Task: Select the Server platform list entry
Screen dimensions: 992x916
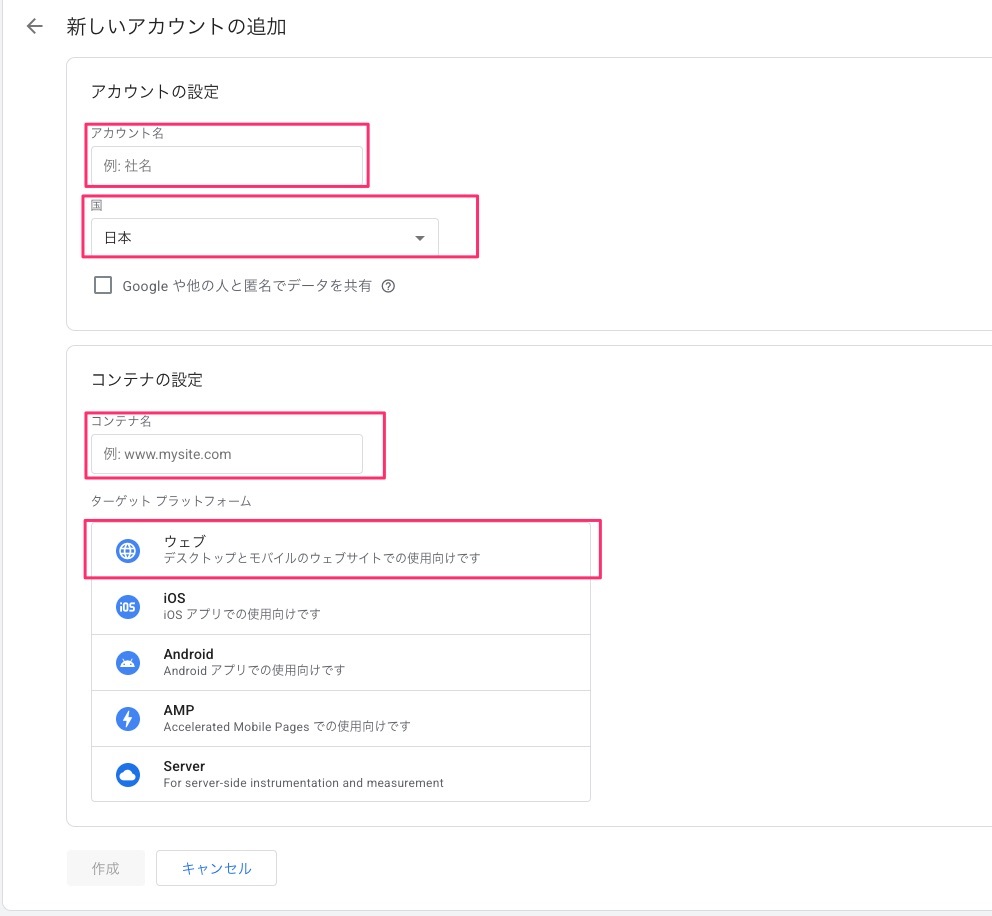Action: point(340,773)
